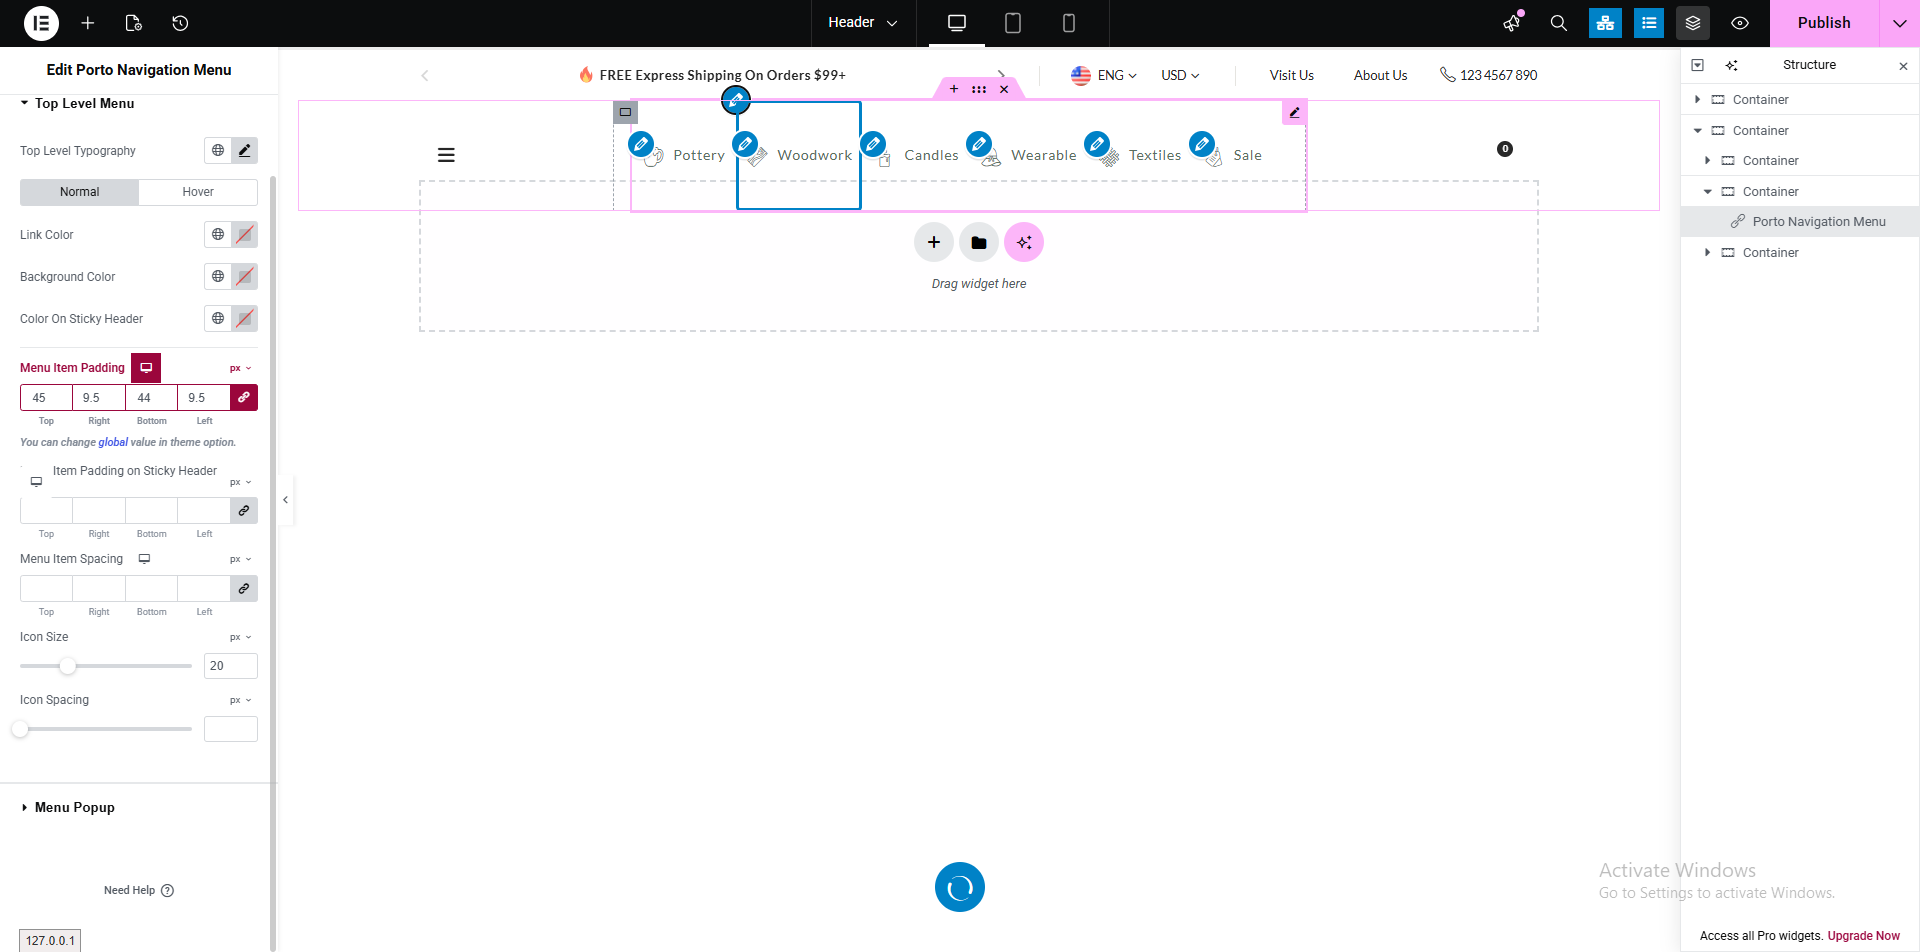Image resolution: width=1920 pixels, height=952 pixels.
Task: Toggle linked values for Menu Item Spacing
Action: 244,589
